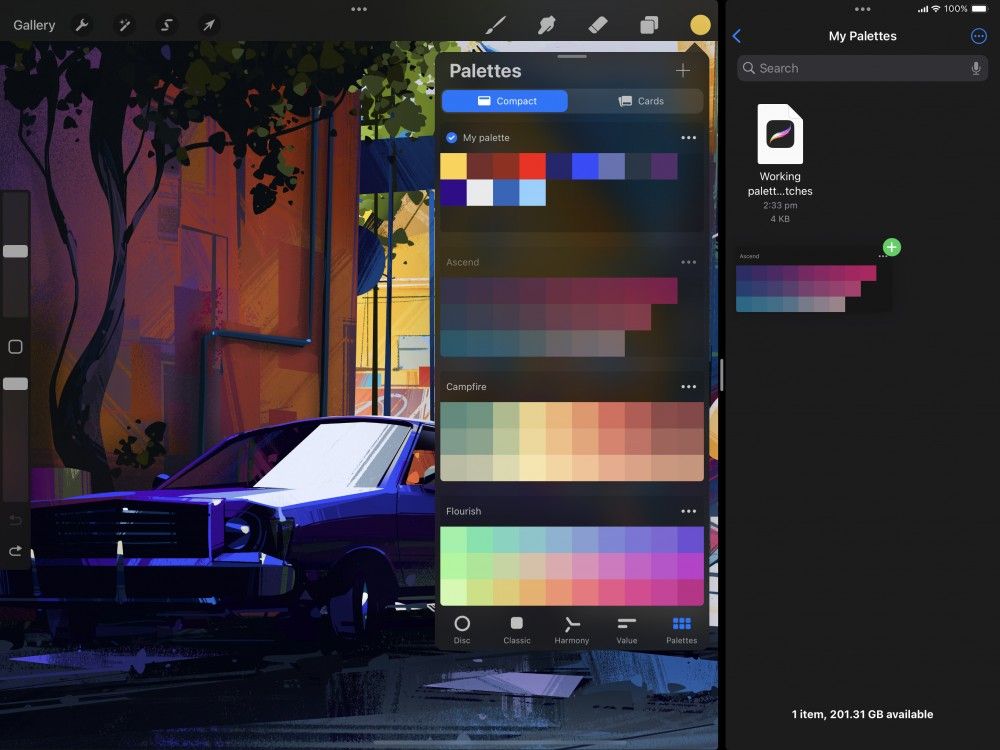Switch to Compact palette view
This screenshot has width=1000, height=750.
point(507,101)
